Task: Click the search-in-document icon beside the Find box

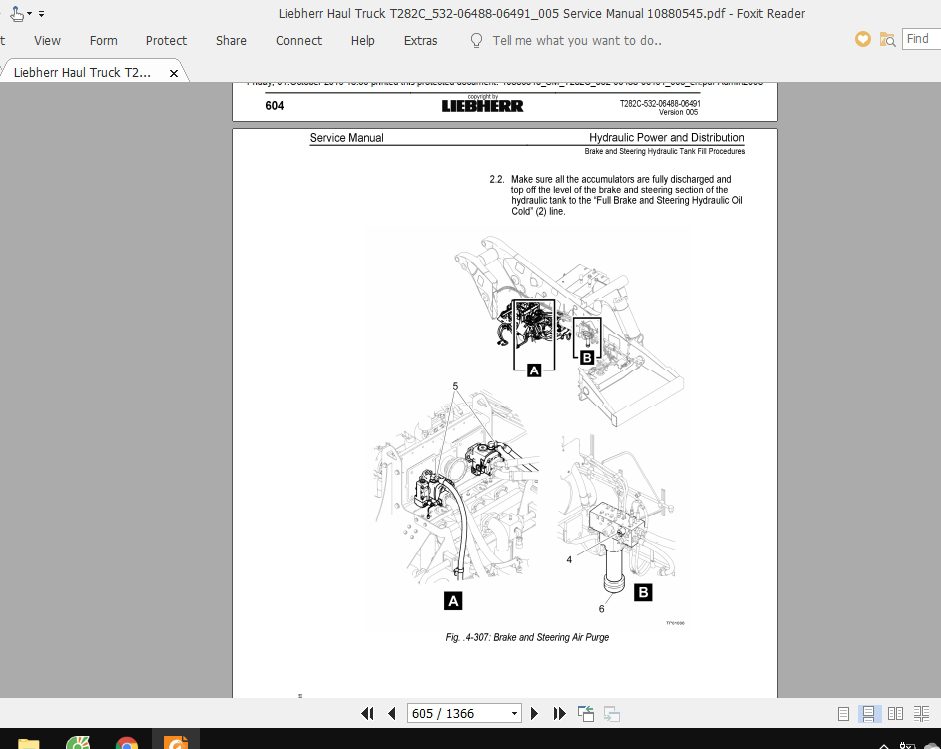Action: point(888,39)
